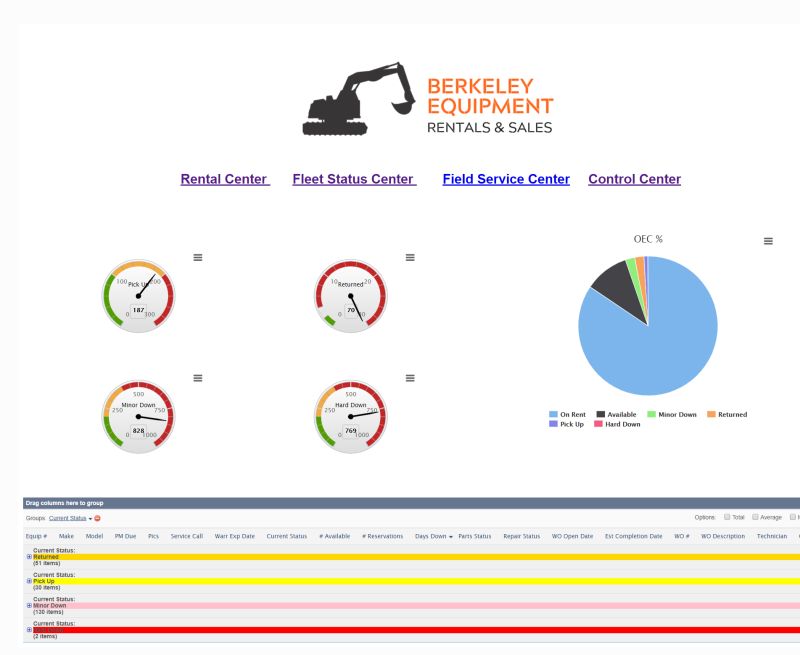Open the Pick Up gauge chart menu
The height and width of the screenshot is (655, 800).
click(x=198, y=257)
